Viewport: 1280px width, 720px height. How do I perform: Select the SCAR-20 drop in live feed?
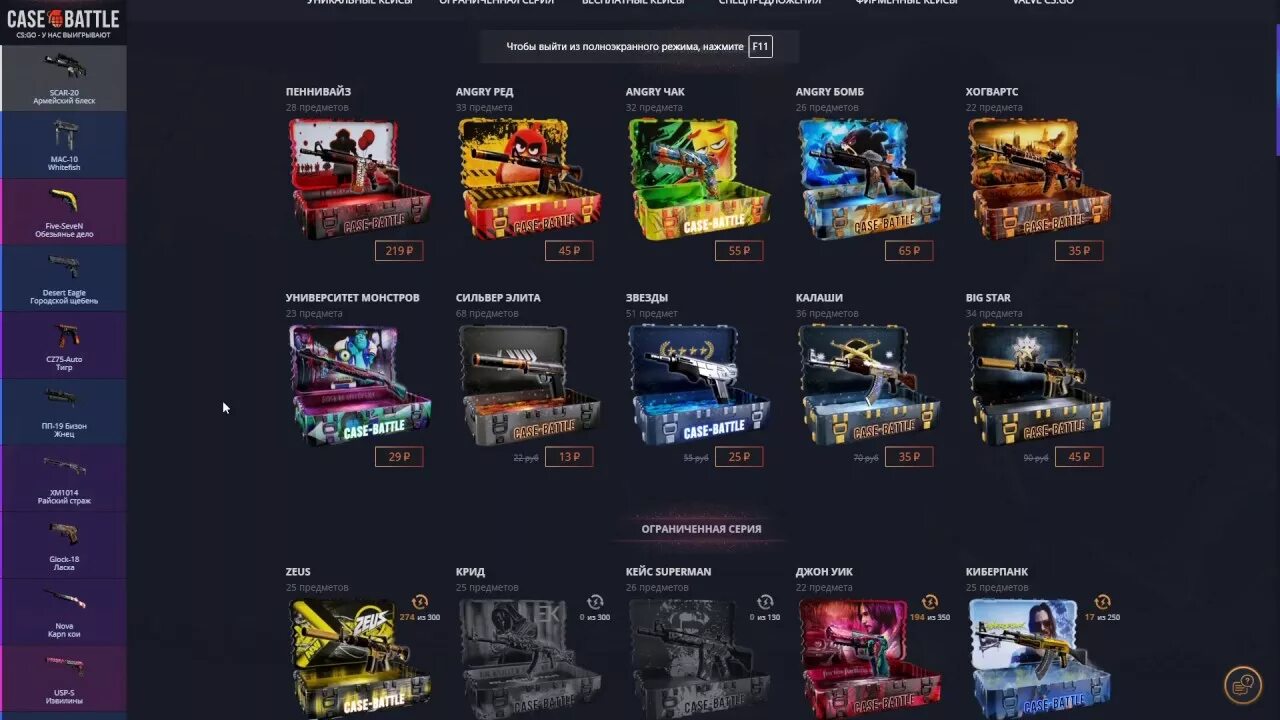tap(63, 78)
